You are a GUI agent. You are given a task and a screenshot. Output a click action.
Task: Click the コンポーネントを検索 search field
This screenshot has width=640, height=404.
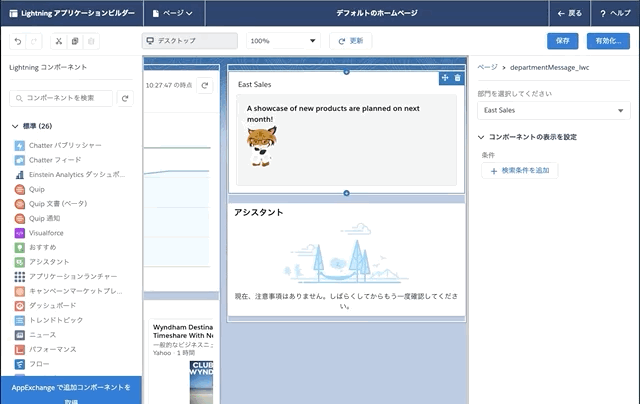pos(61,98)
